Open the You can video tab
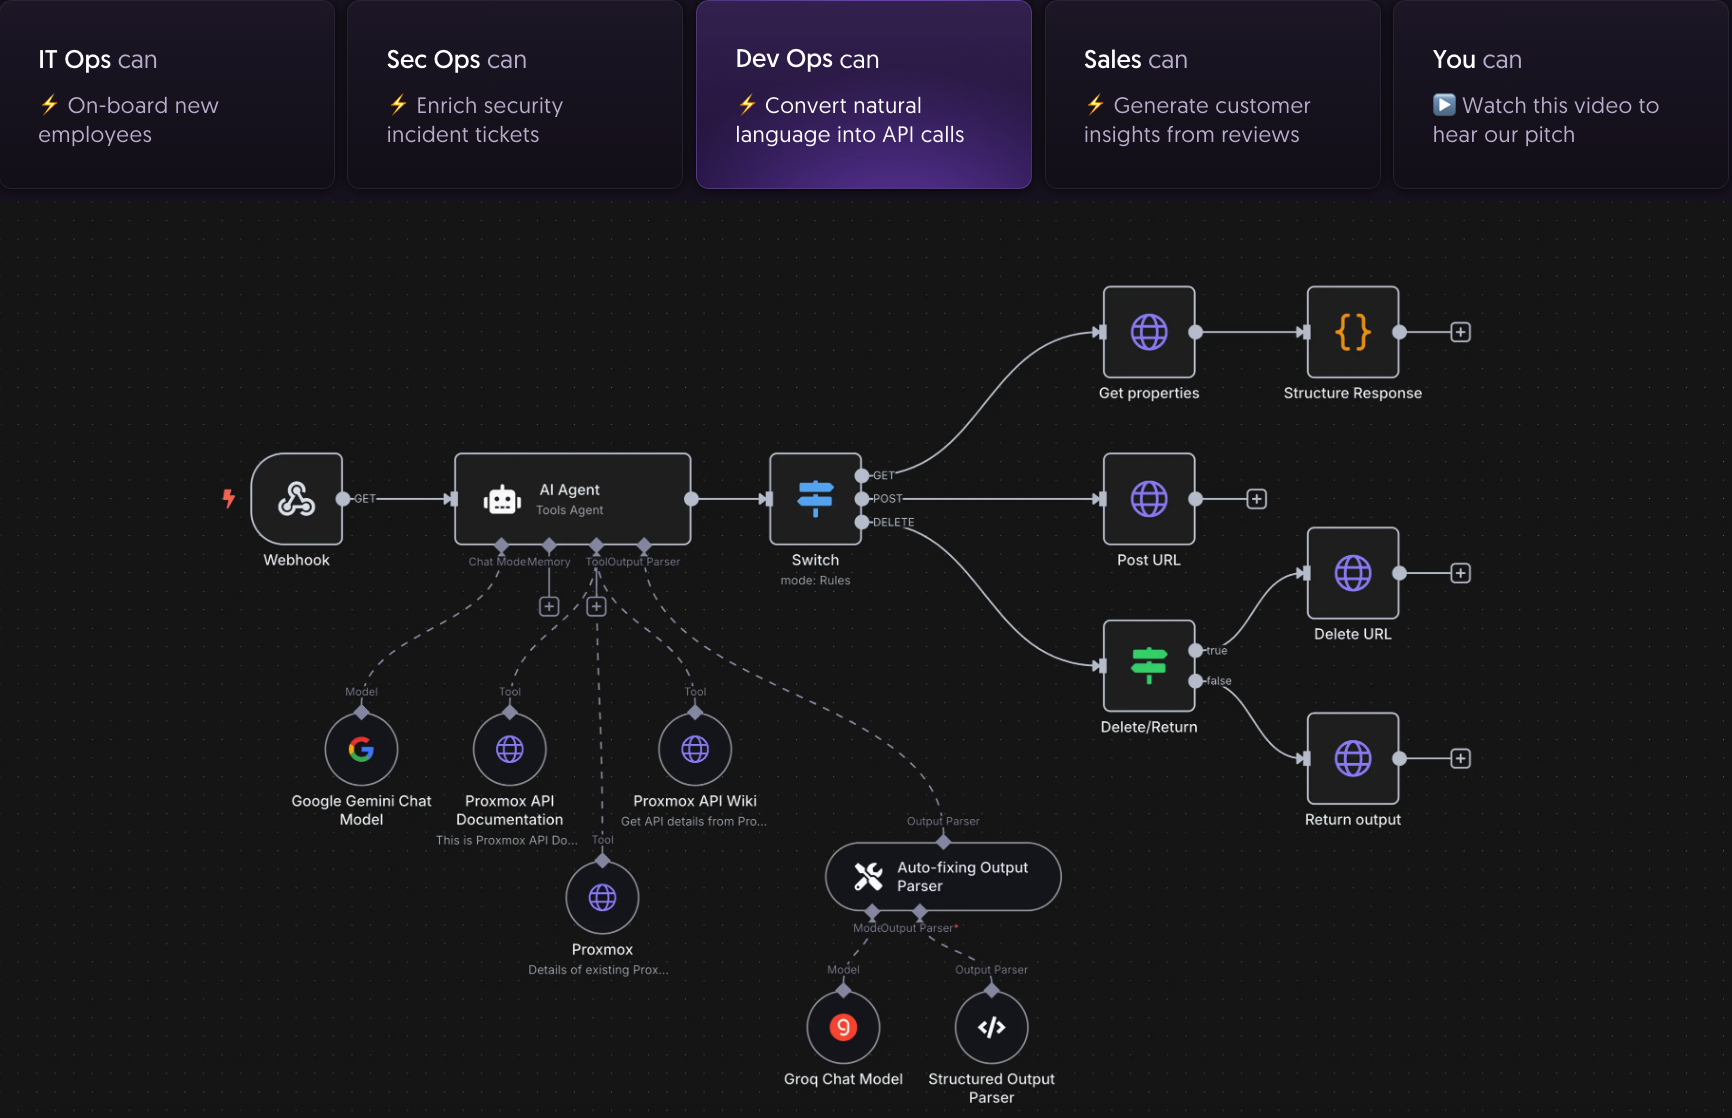 tap(1561, 94)
